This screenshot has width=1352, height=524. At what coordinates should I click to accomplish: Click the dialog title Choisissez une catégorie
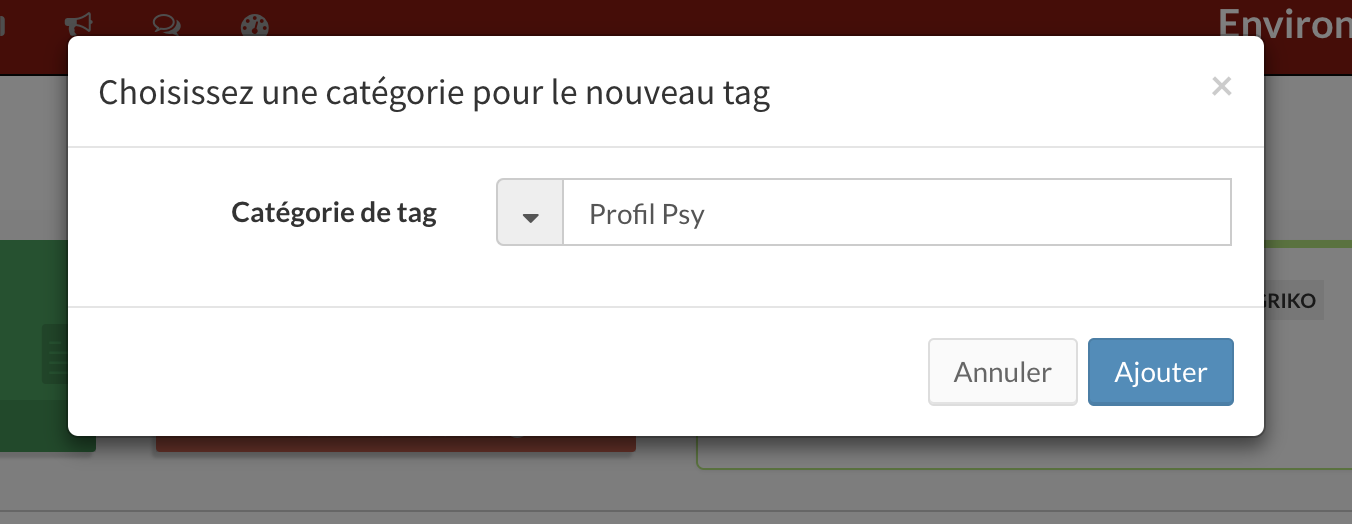tap(434, 93)
